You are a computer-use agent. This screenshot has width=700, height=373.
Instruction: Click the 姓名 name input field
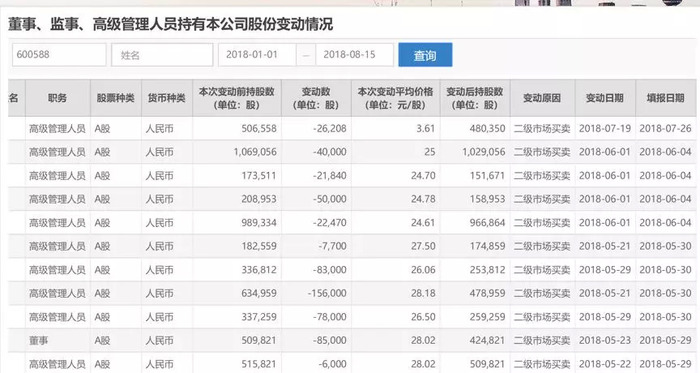(x=162, y=55)
